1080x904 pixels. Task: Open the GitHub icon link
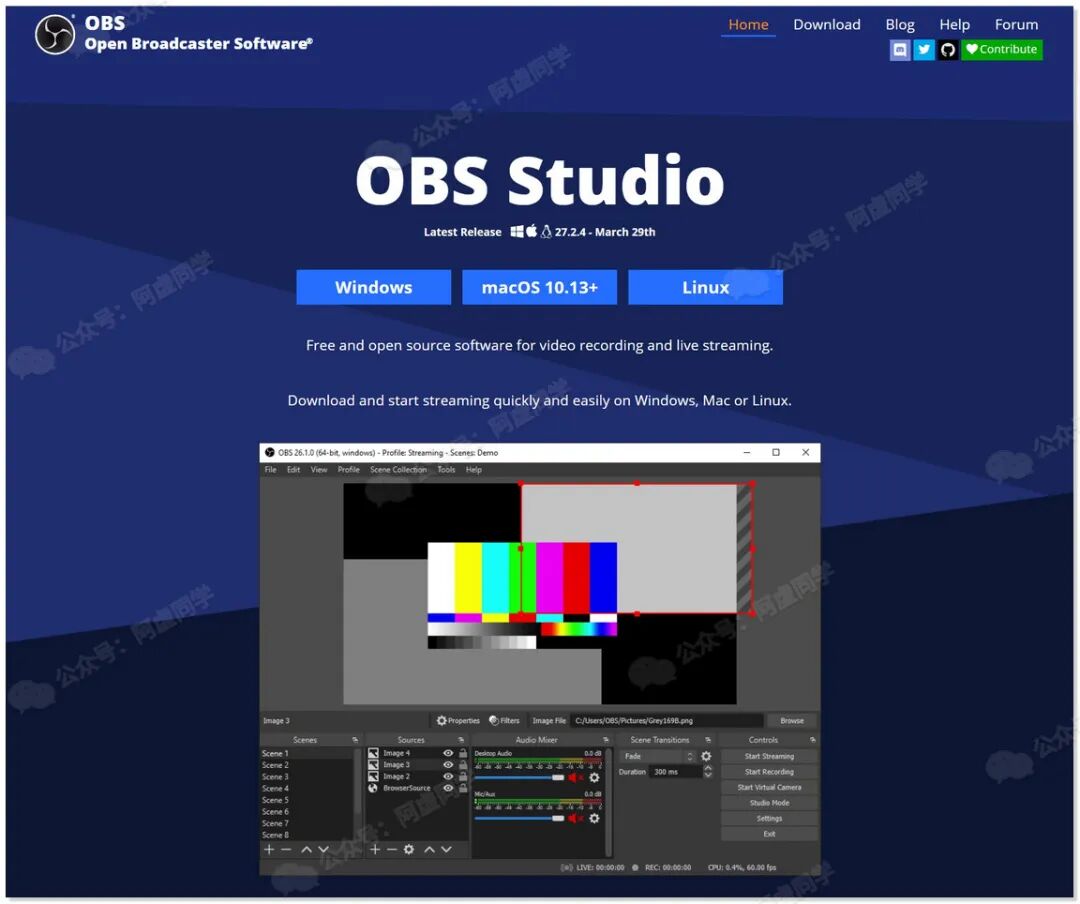coord(948,50)
